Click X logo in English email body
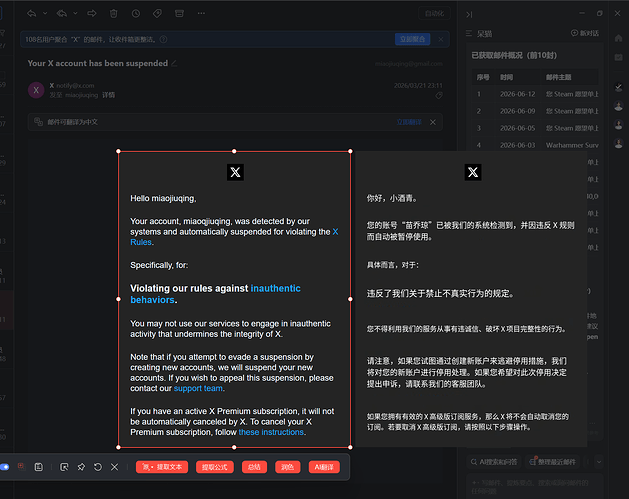The image size is (629, 499). click(x=235, y=172)
